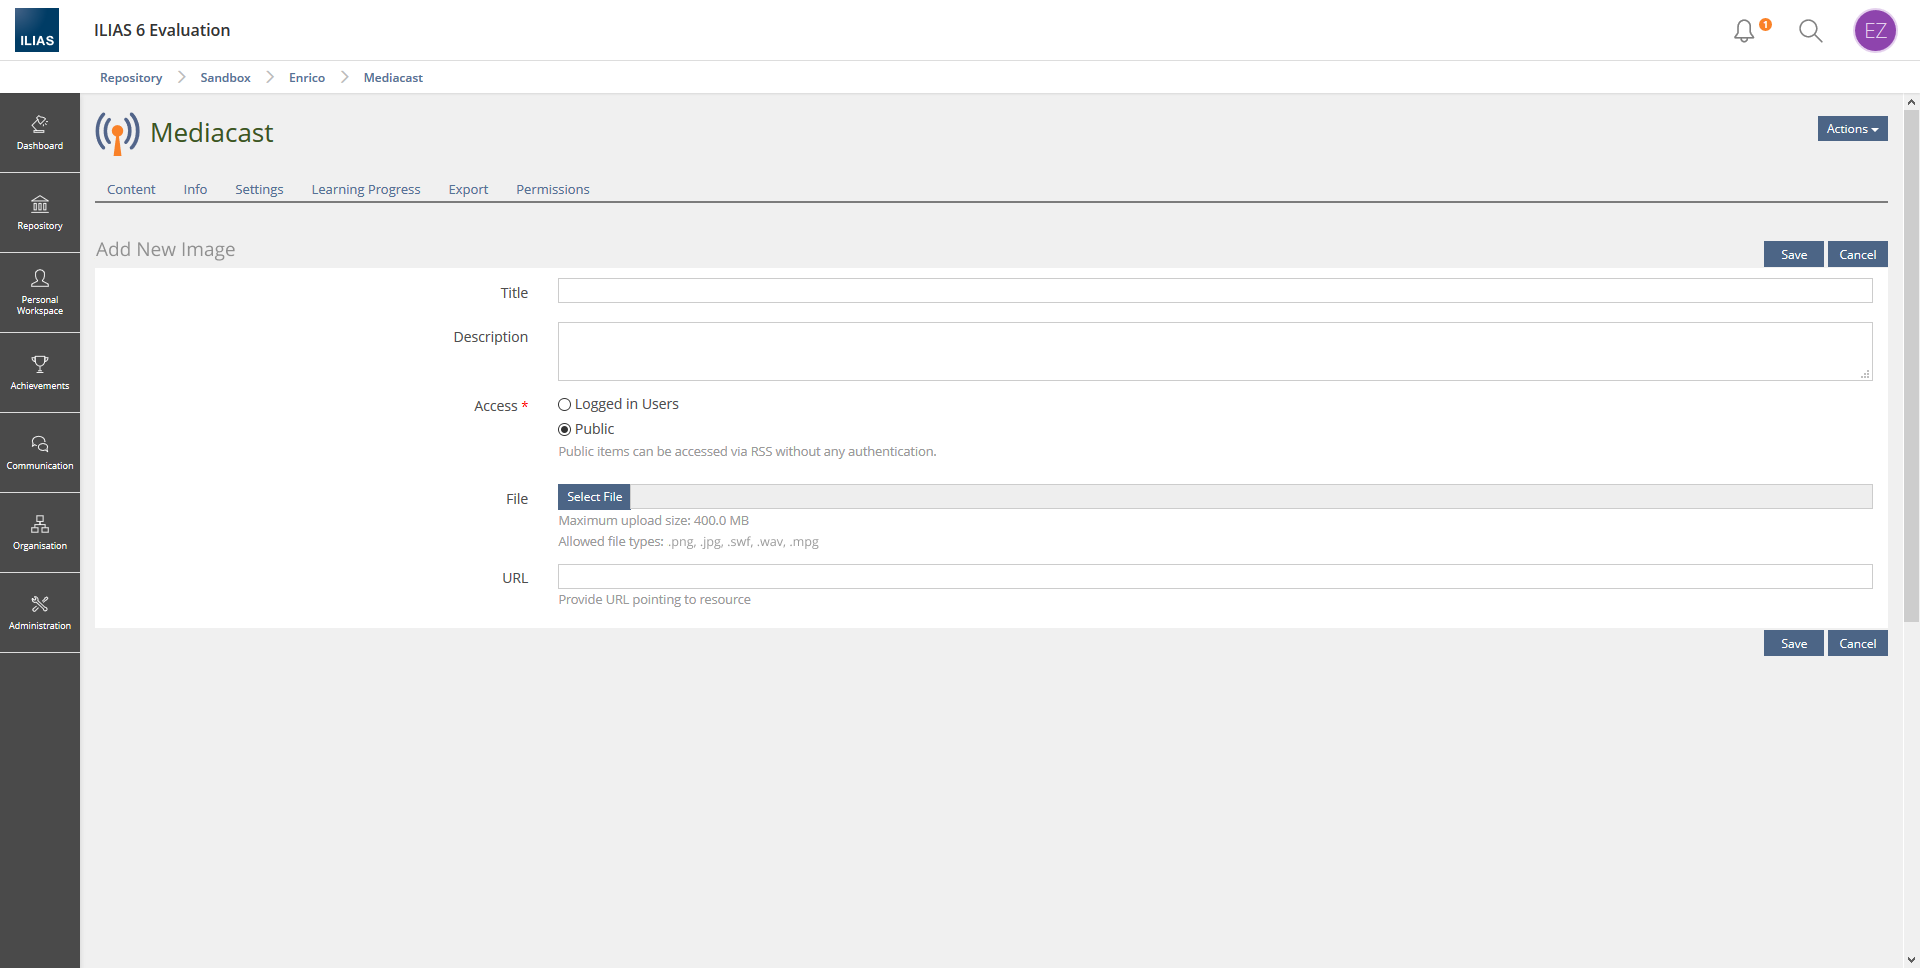Switch to the Settings tab
Viewport: 1920px width, 968px height.
tap(259, 190)
